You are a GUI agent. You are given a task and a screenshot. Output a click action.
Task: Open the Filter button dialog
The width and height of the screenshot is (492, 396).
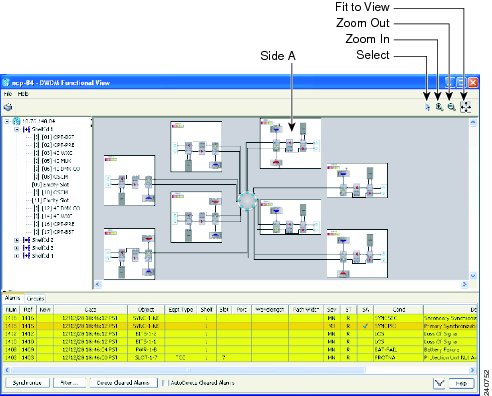[70, 383]
